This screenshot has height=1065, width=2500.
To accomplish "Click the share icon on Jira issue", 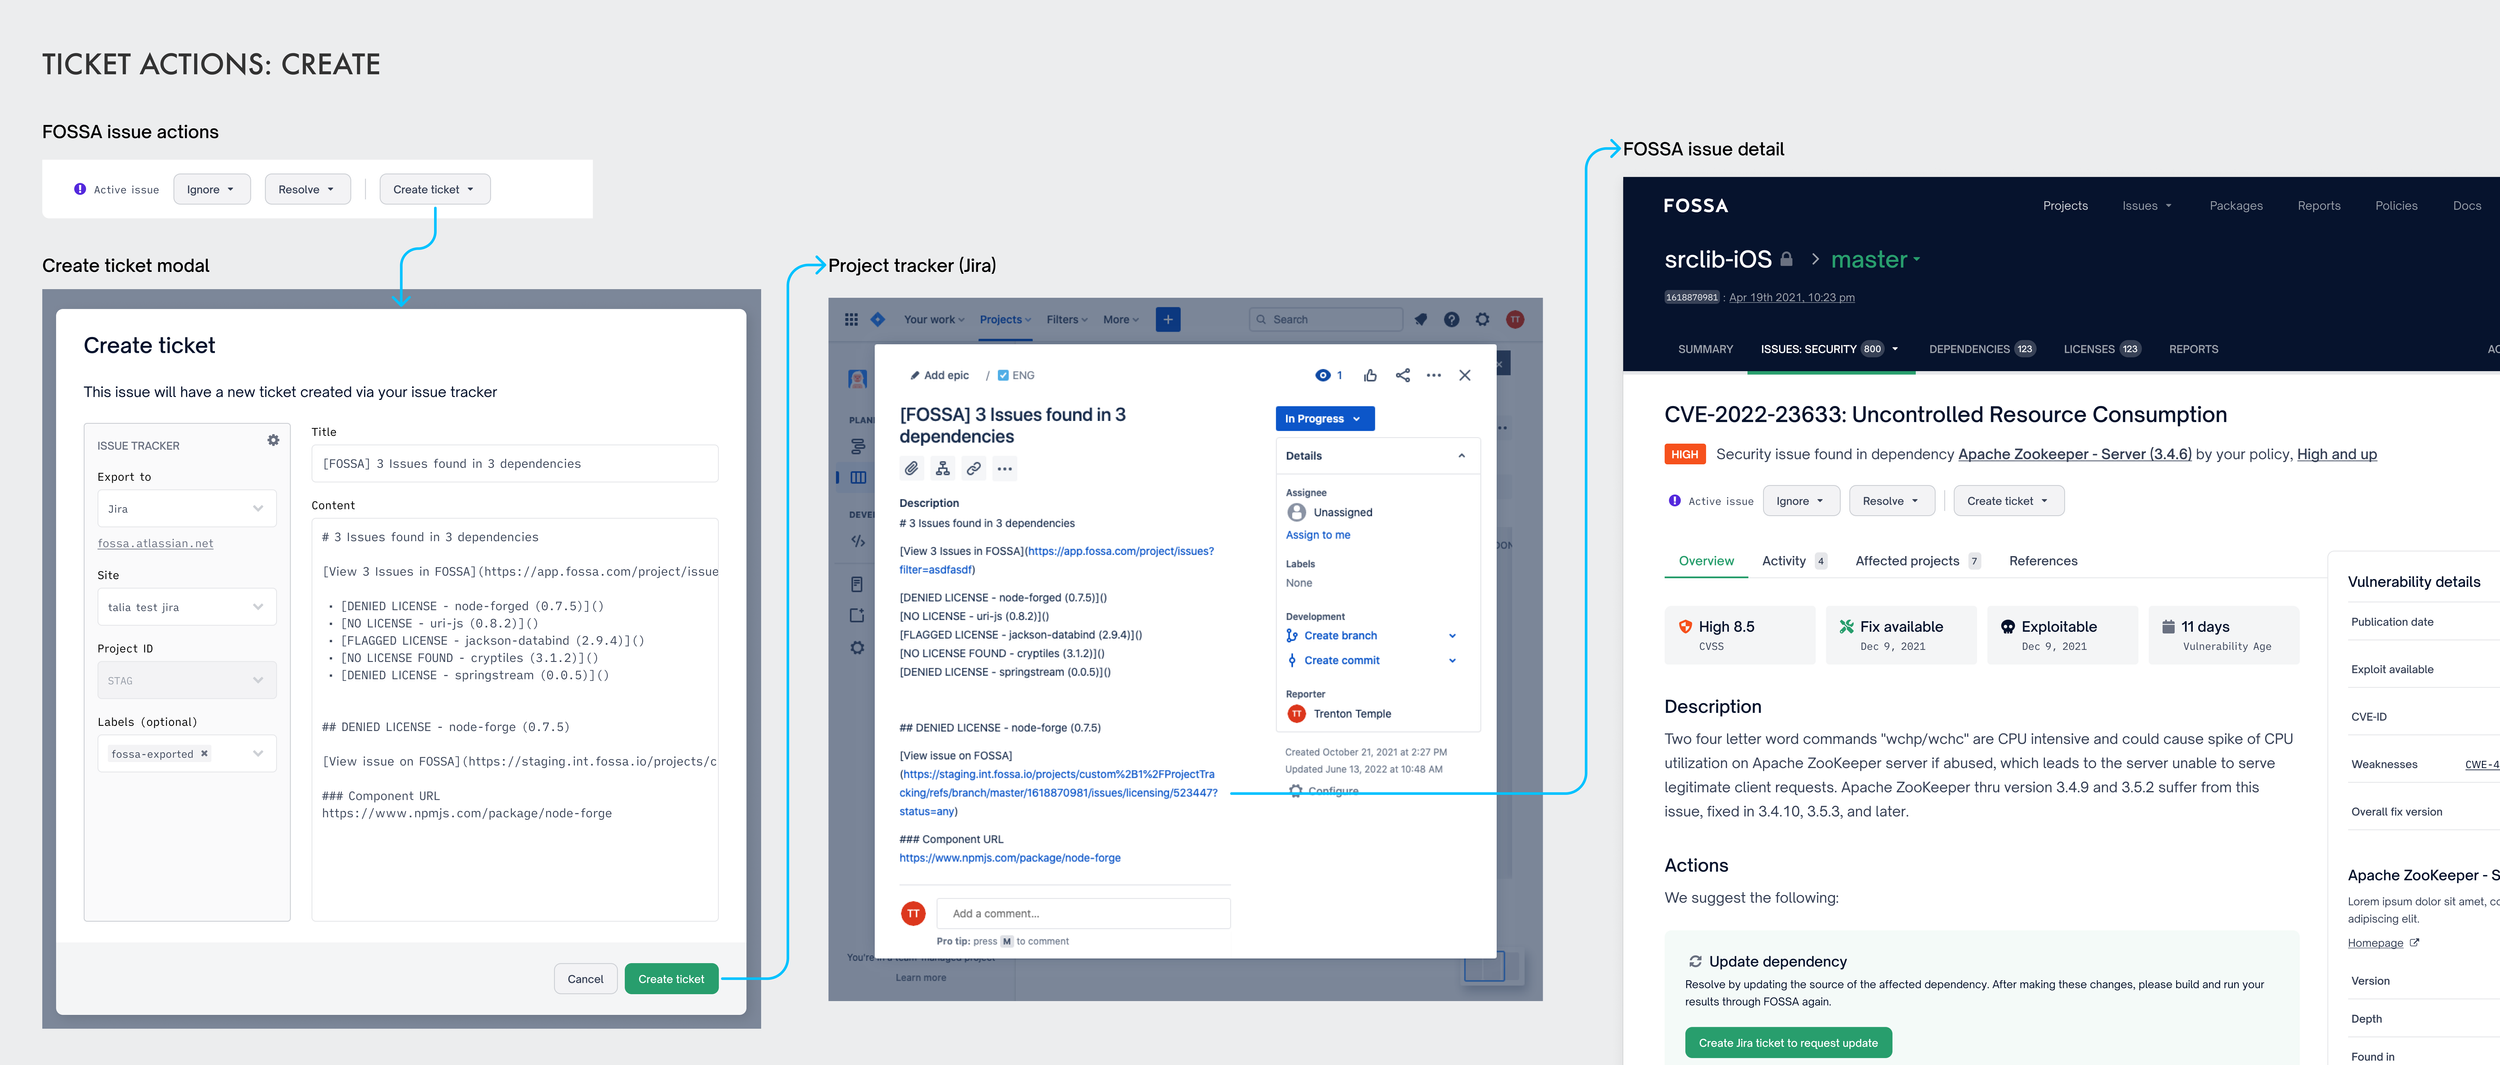I will tap(1402, 375).
